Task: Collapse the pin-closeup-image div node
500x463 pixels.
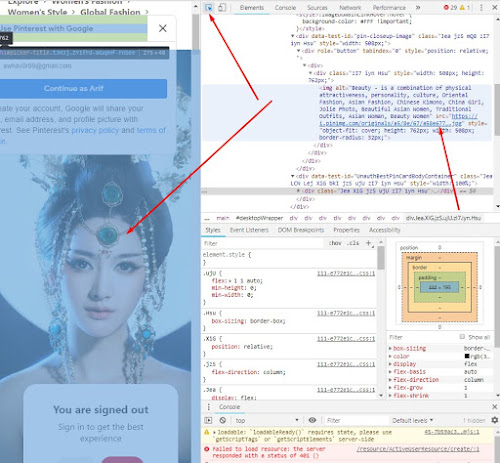Action: click(x=293, y=36)
